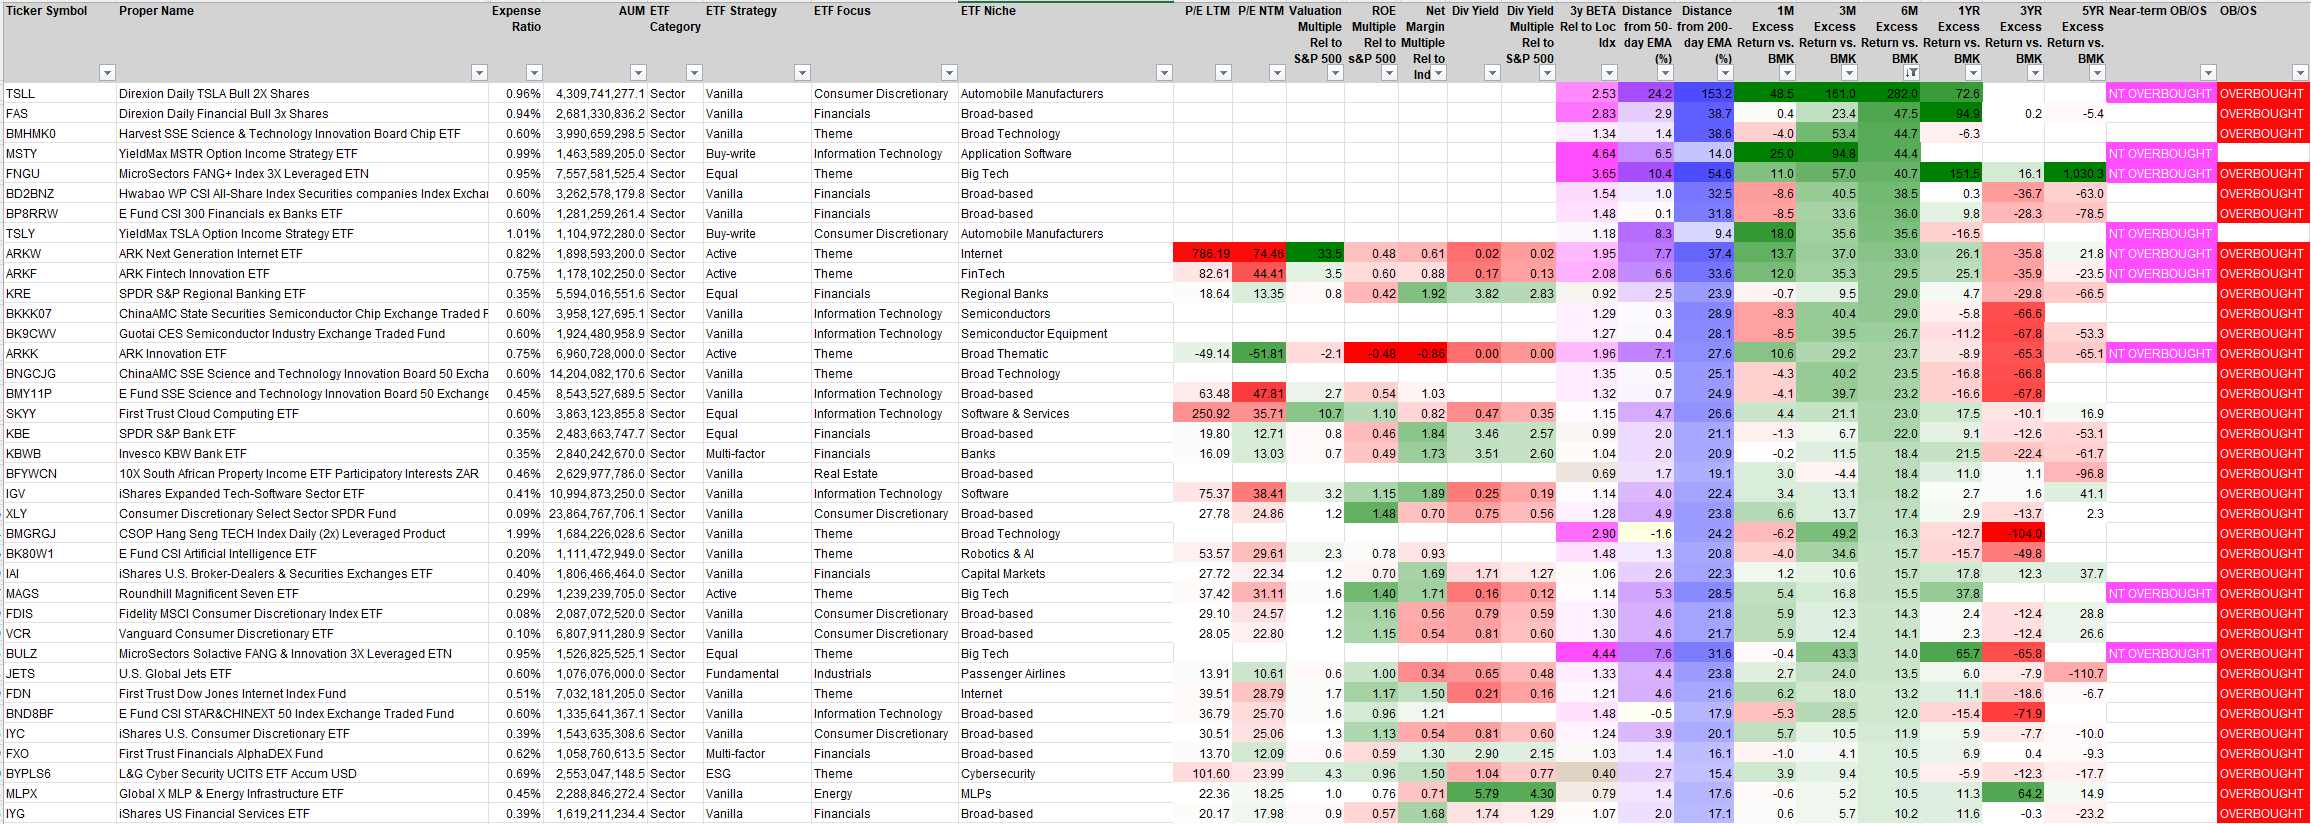
Task: Click the -51.81 P/E NTM cell
Action: click(1259, 354)
